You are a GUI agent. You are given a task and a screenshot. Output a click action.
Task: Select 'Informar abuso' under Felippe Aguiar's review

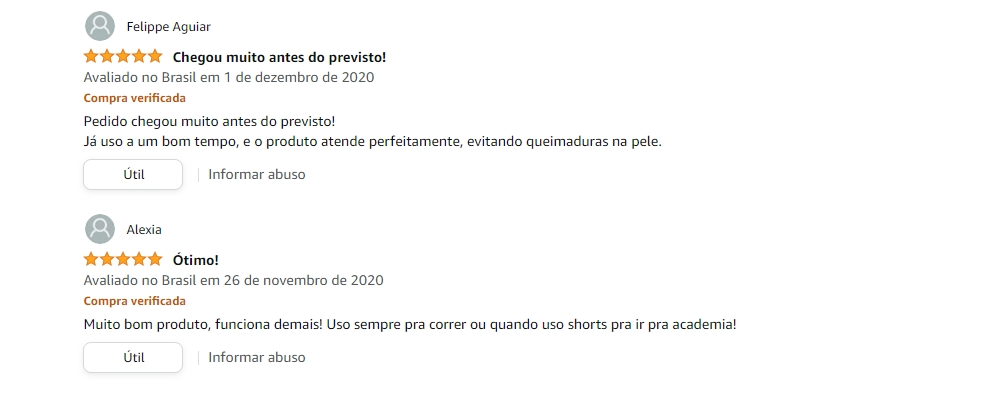click(x=257, y=174)
